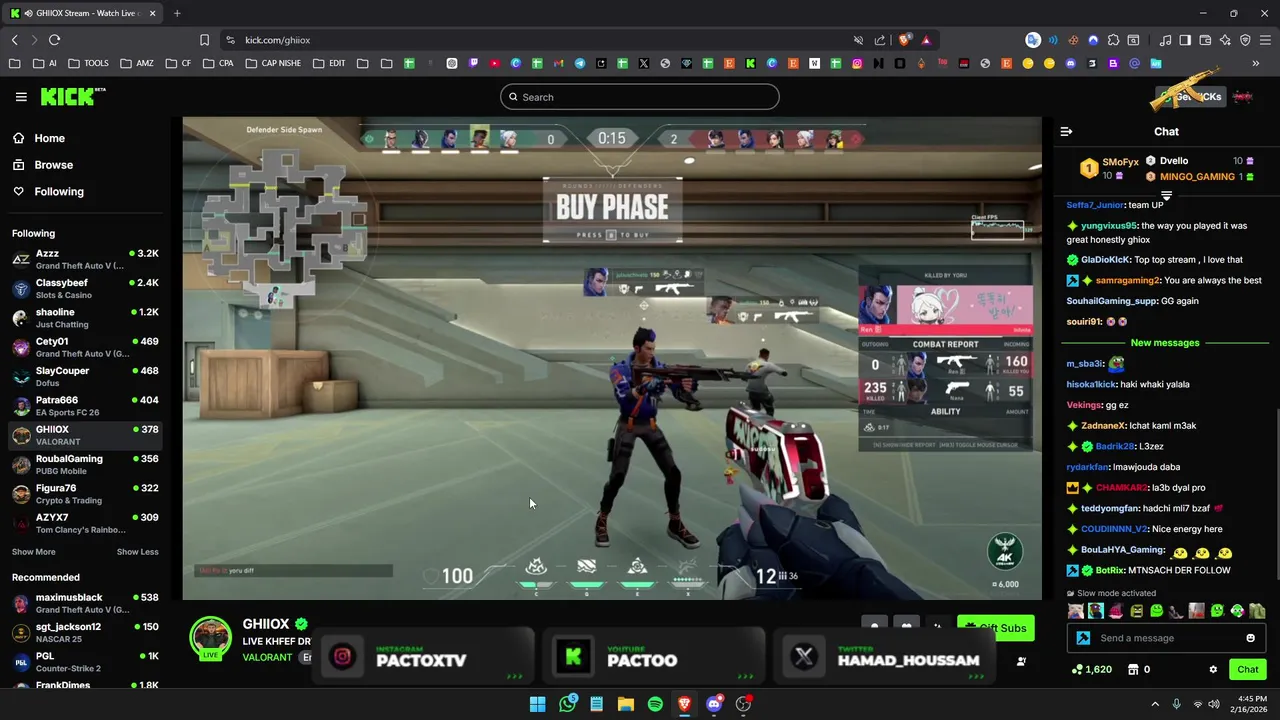
Task: Click the Send a message input
Action: [1165, 638]
